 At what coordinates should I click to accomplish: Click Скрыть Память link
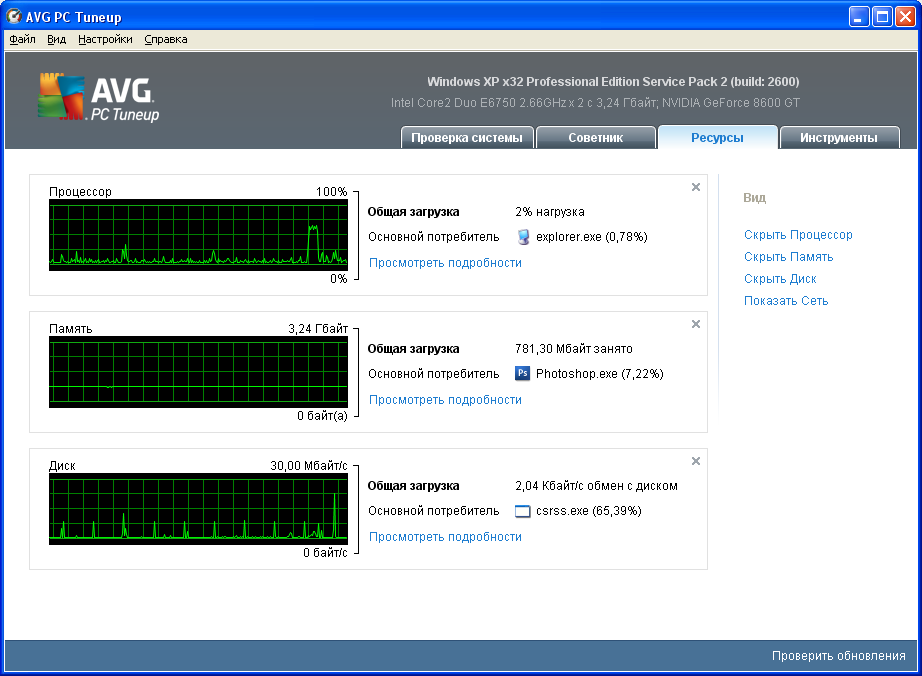(789, 257)
